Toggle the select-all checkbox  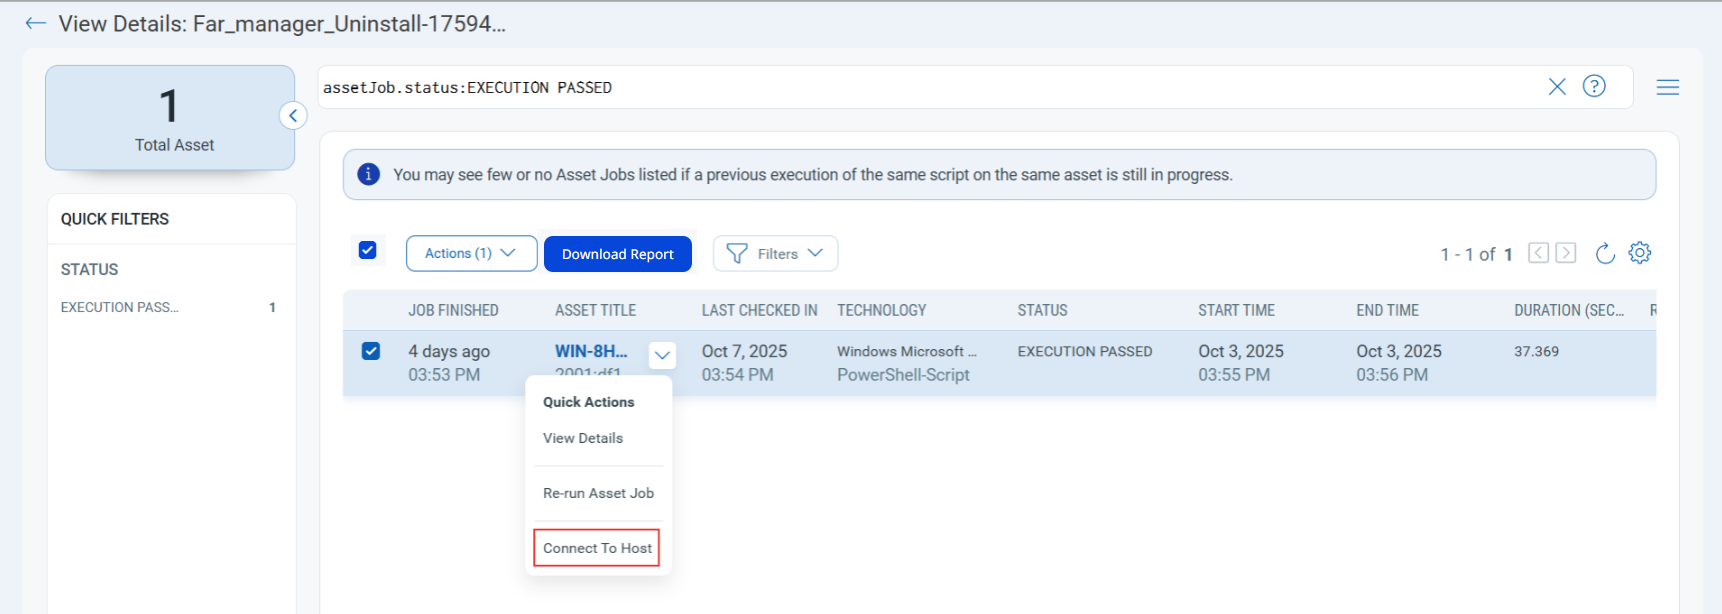click(x=368, y=250)
